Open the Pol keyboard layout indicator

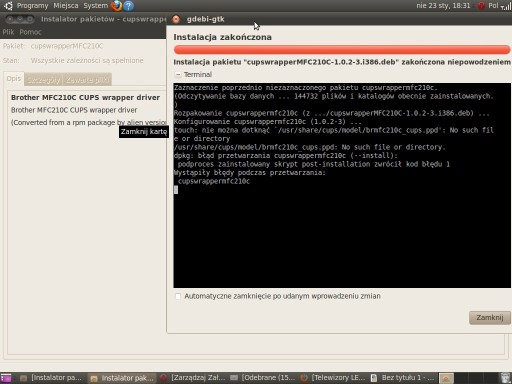tap(493, 6)
